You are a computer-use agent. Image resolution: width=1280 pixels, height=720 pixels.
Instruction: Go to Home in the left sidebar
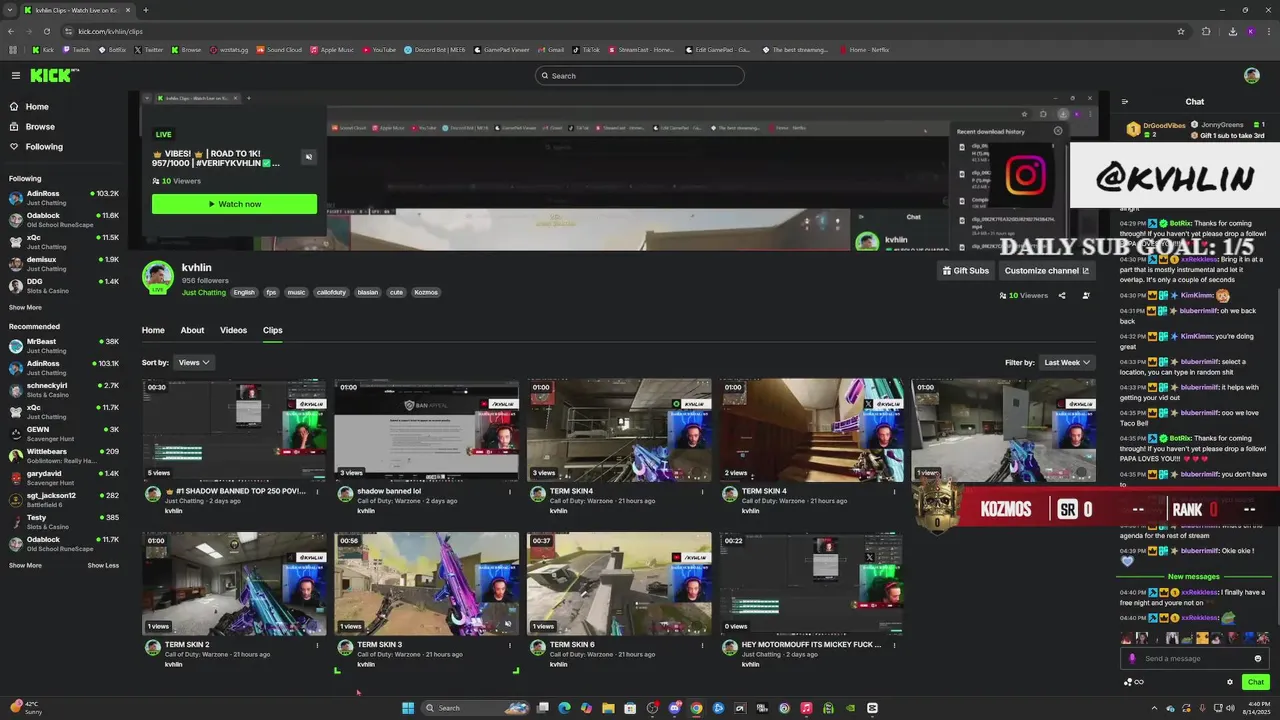tap(37, 107)
